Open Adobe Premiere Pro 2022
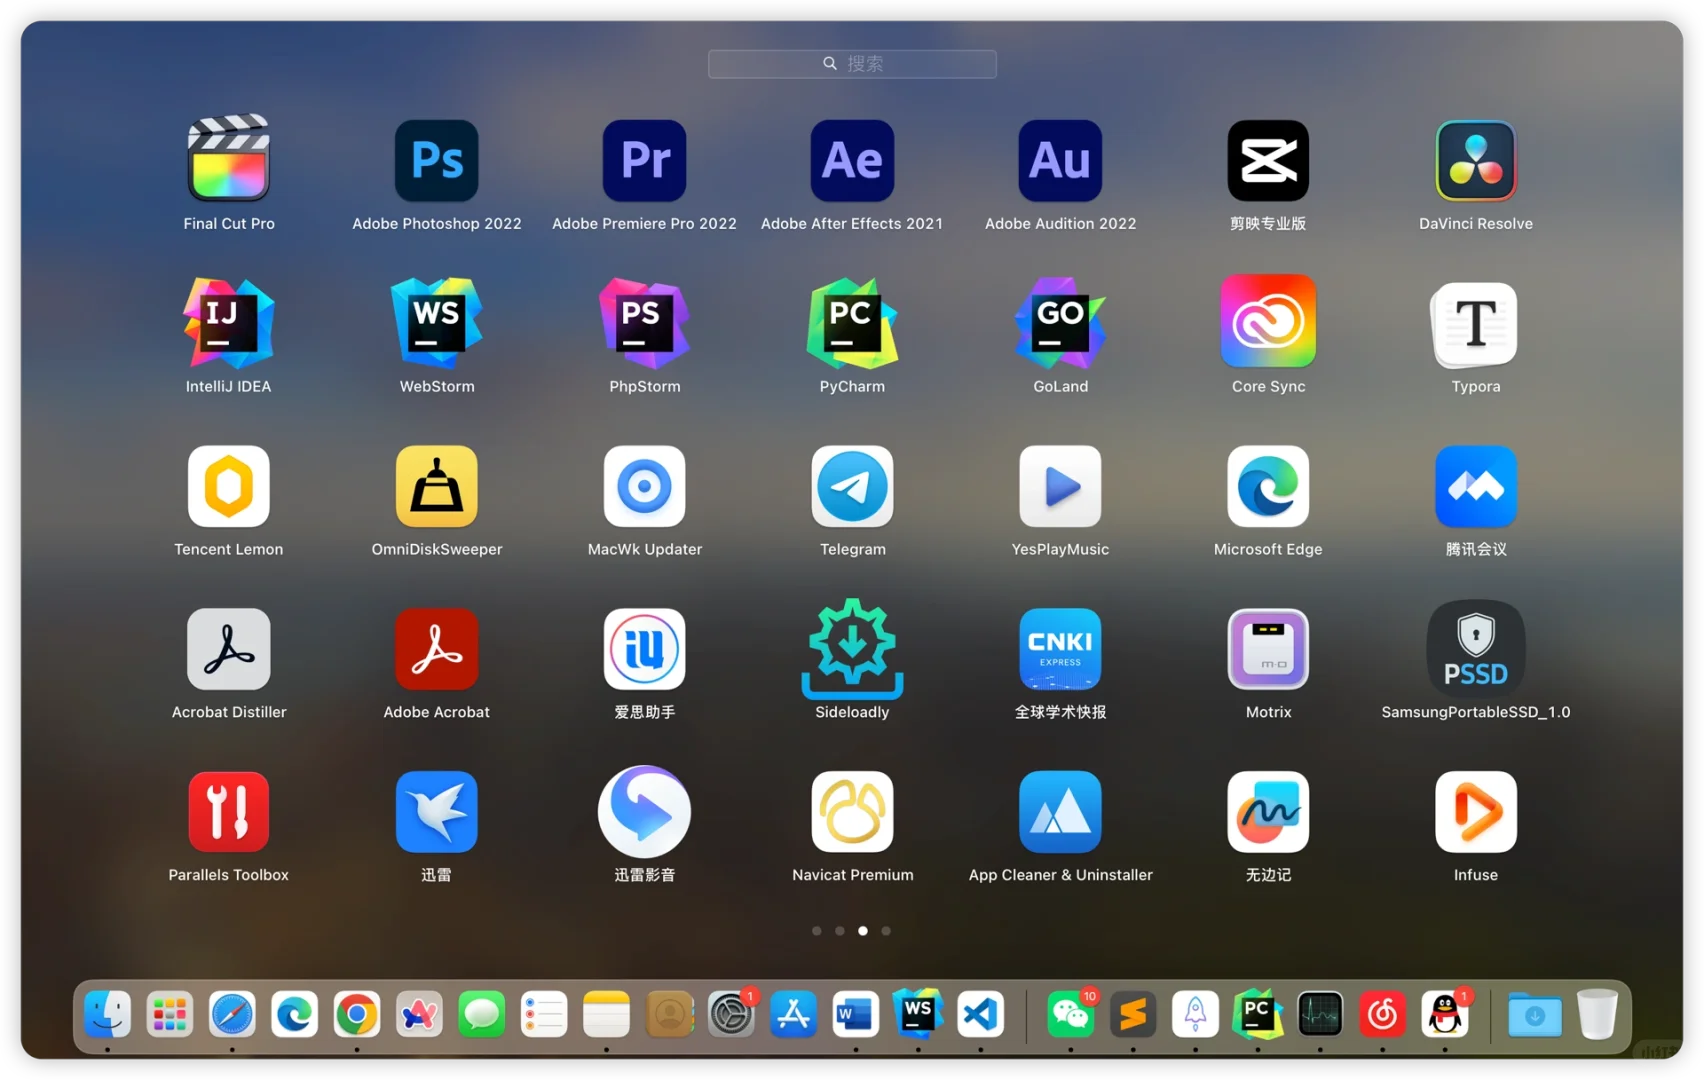This screenshot has height=1080, width=1704. [x=645, y=160]
